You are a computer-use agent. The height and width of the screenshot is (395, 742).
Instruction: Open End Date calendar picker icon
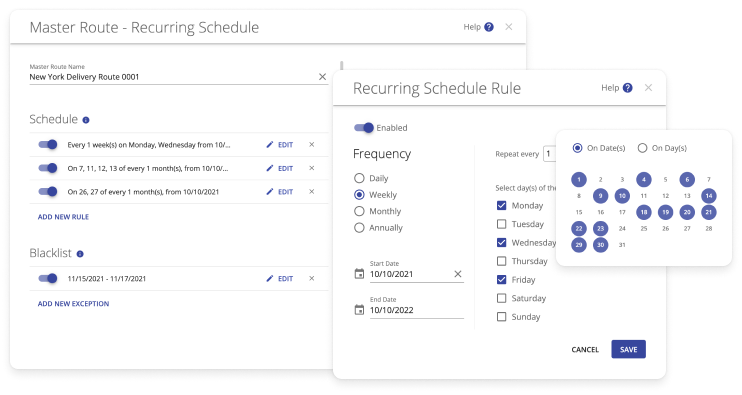tap(359, 310)
